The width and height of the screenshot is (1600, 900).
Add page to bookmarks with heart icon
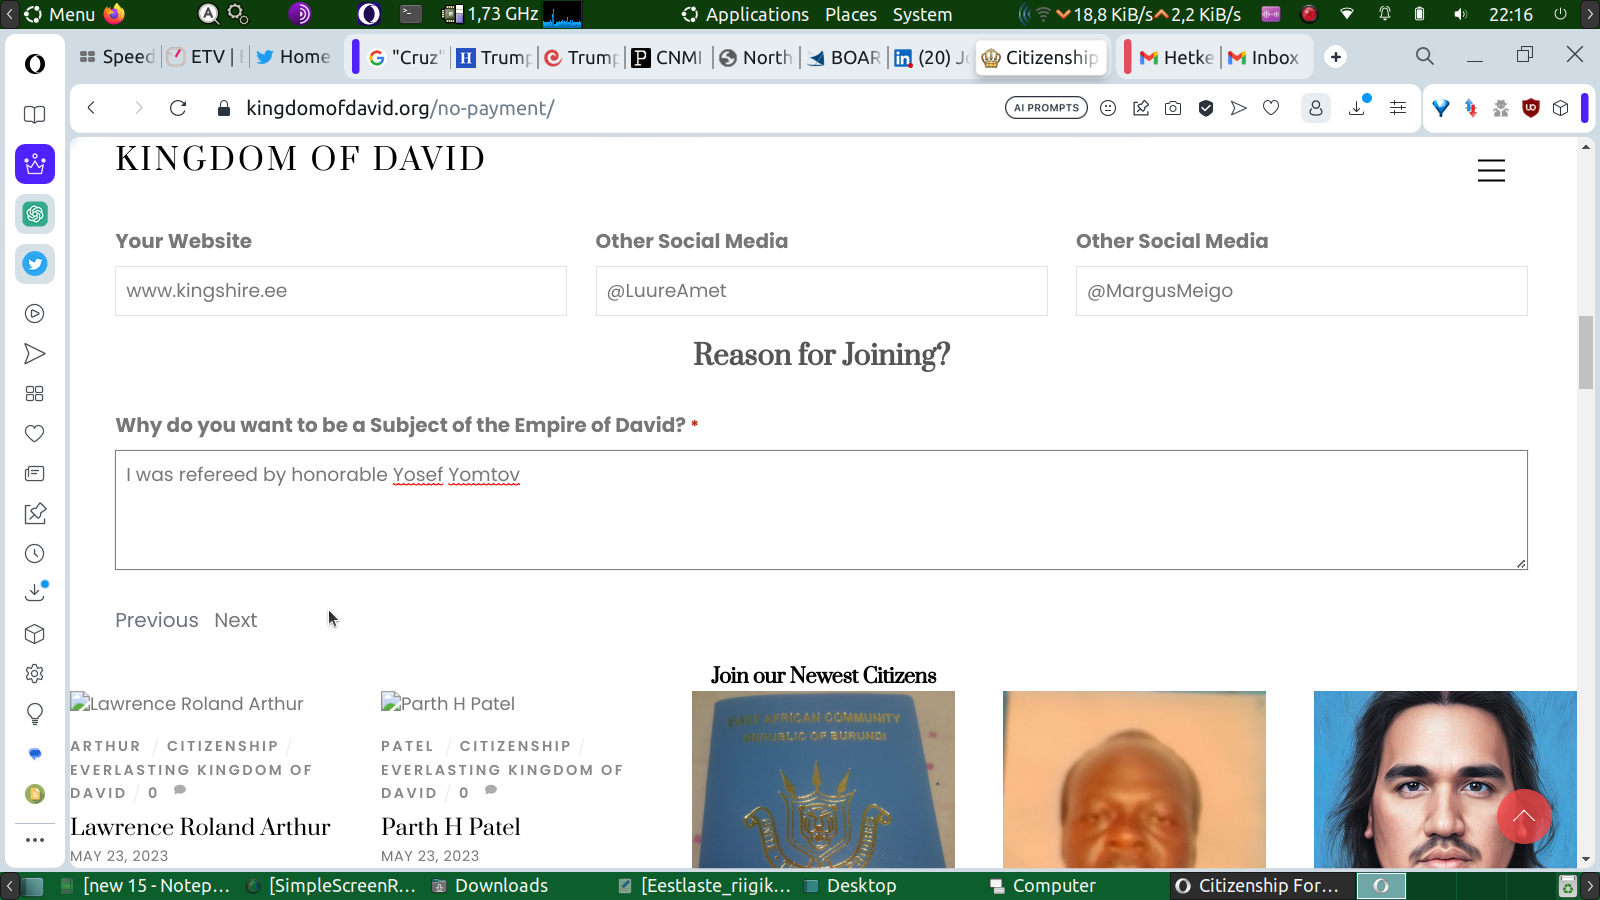pyautogui.click(x=1271, y=108)
